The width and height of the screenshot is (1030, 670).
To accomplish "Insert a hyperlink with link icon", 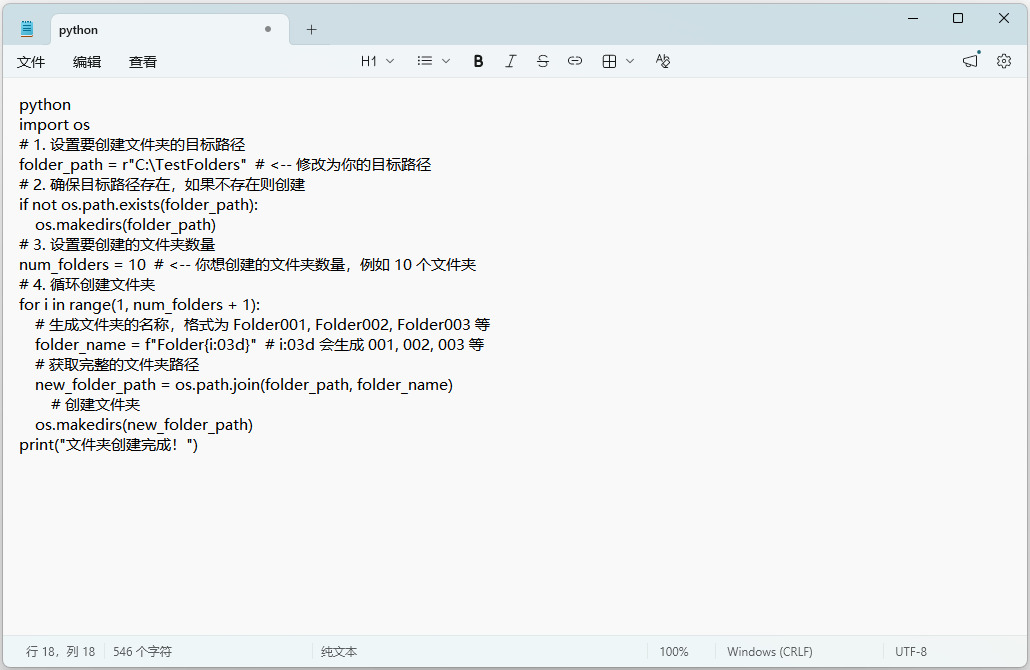I will [x=575, y=61].
